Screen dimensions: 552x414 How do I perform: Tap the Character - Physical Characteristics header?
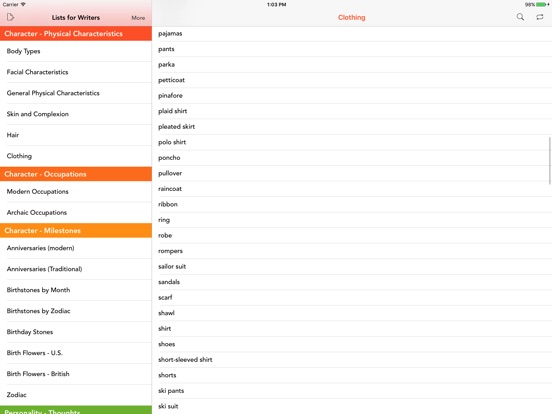[76, 33]
